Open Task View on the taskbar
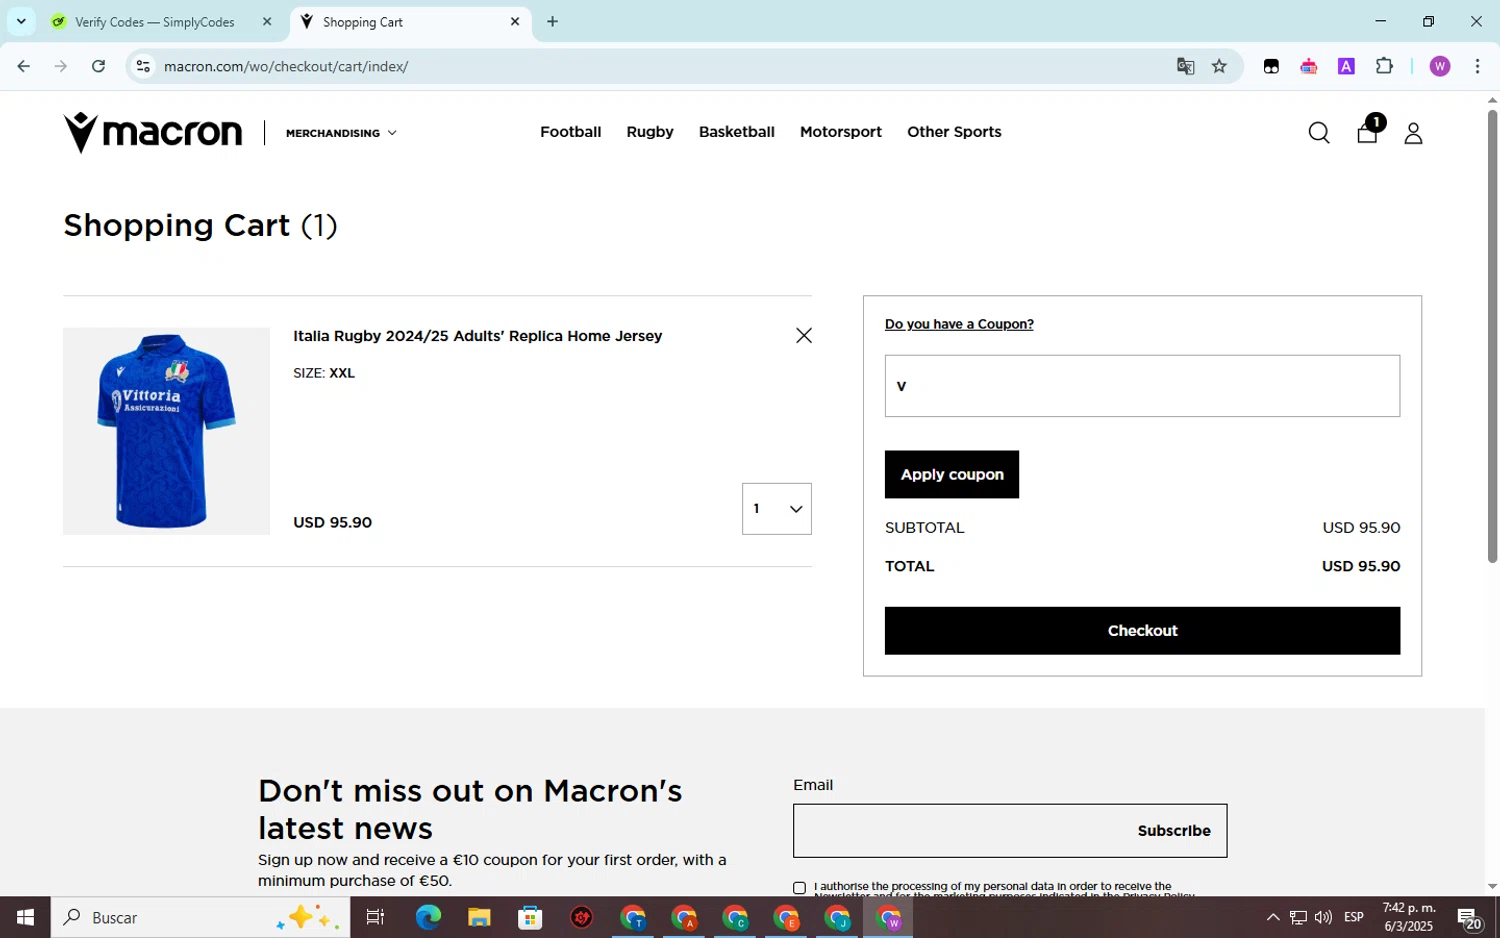This screenshot has width=1500, height=938. [375, 917]
